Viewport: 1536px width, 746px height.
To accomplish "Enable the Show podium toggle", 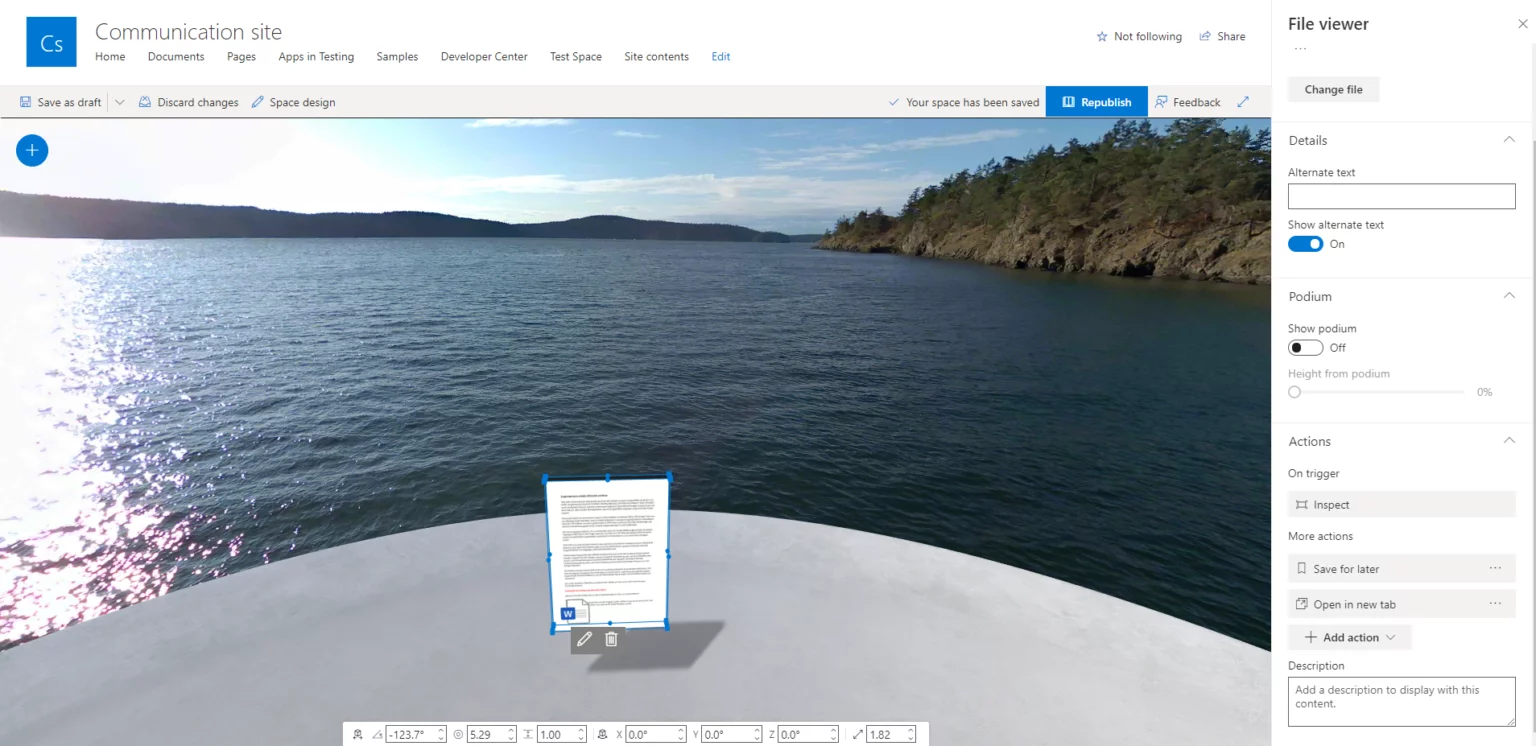I will [1305, 347].
